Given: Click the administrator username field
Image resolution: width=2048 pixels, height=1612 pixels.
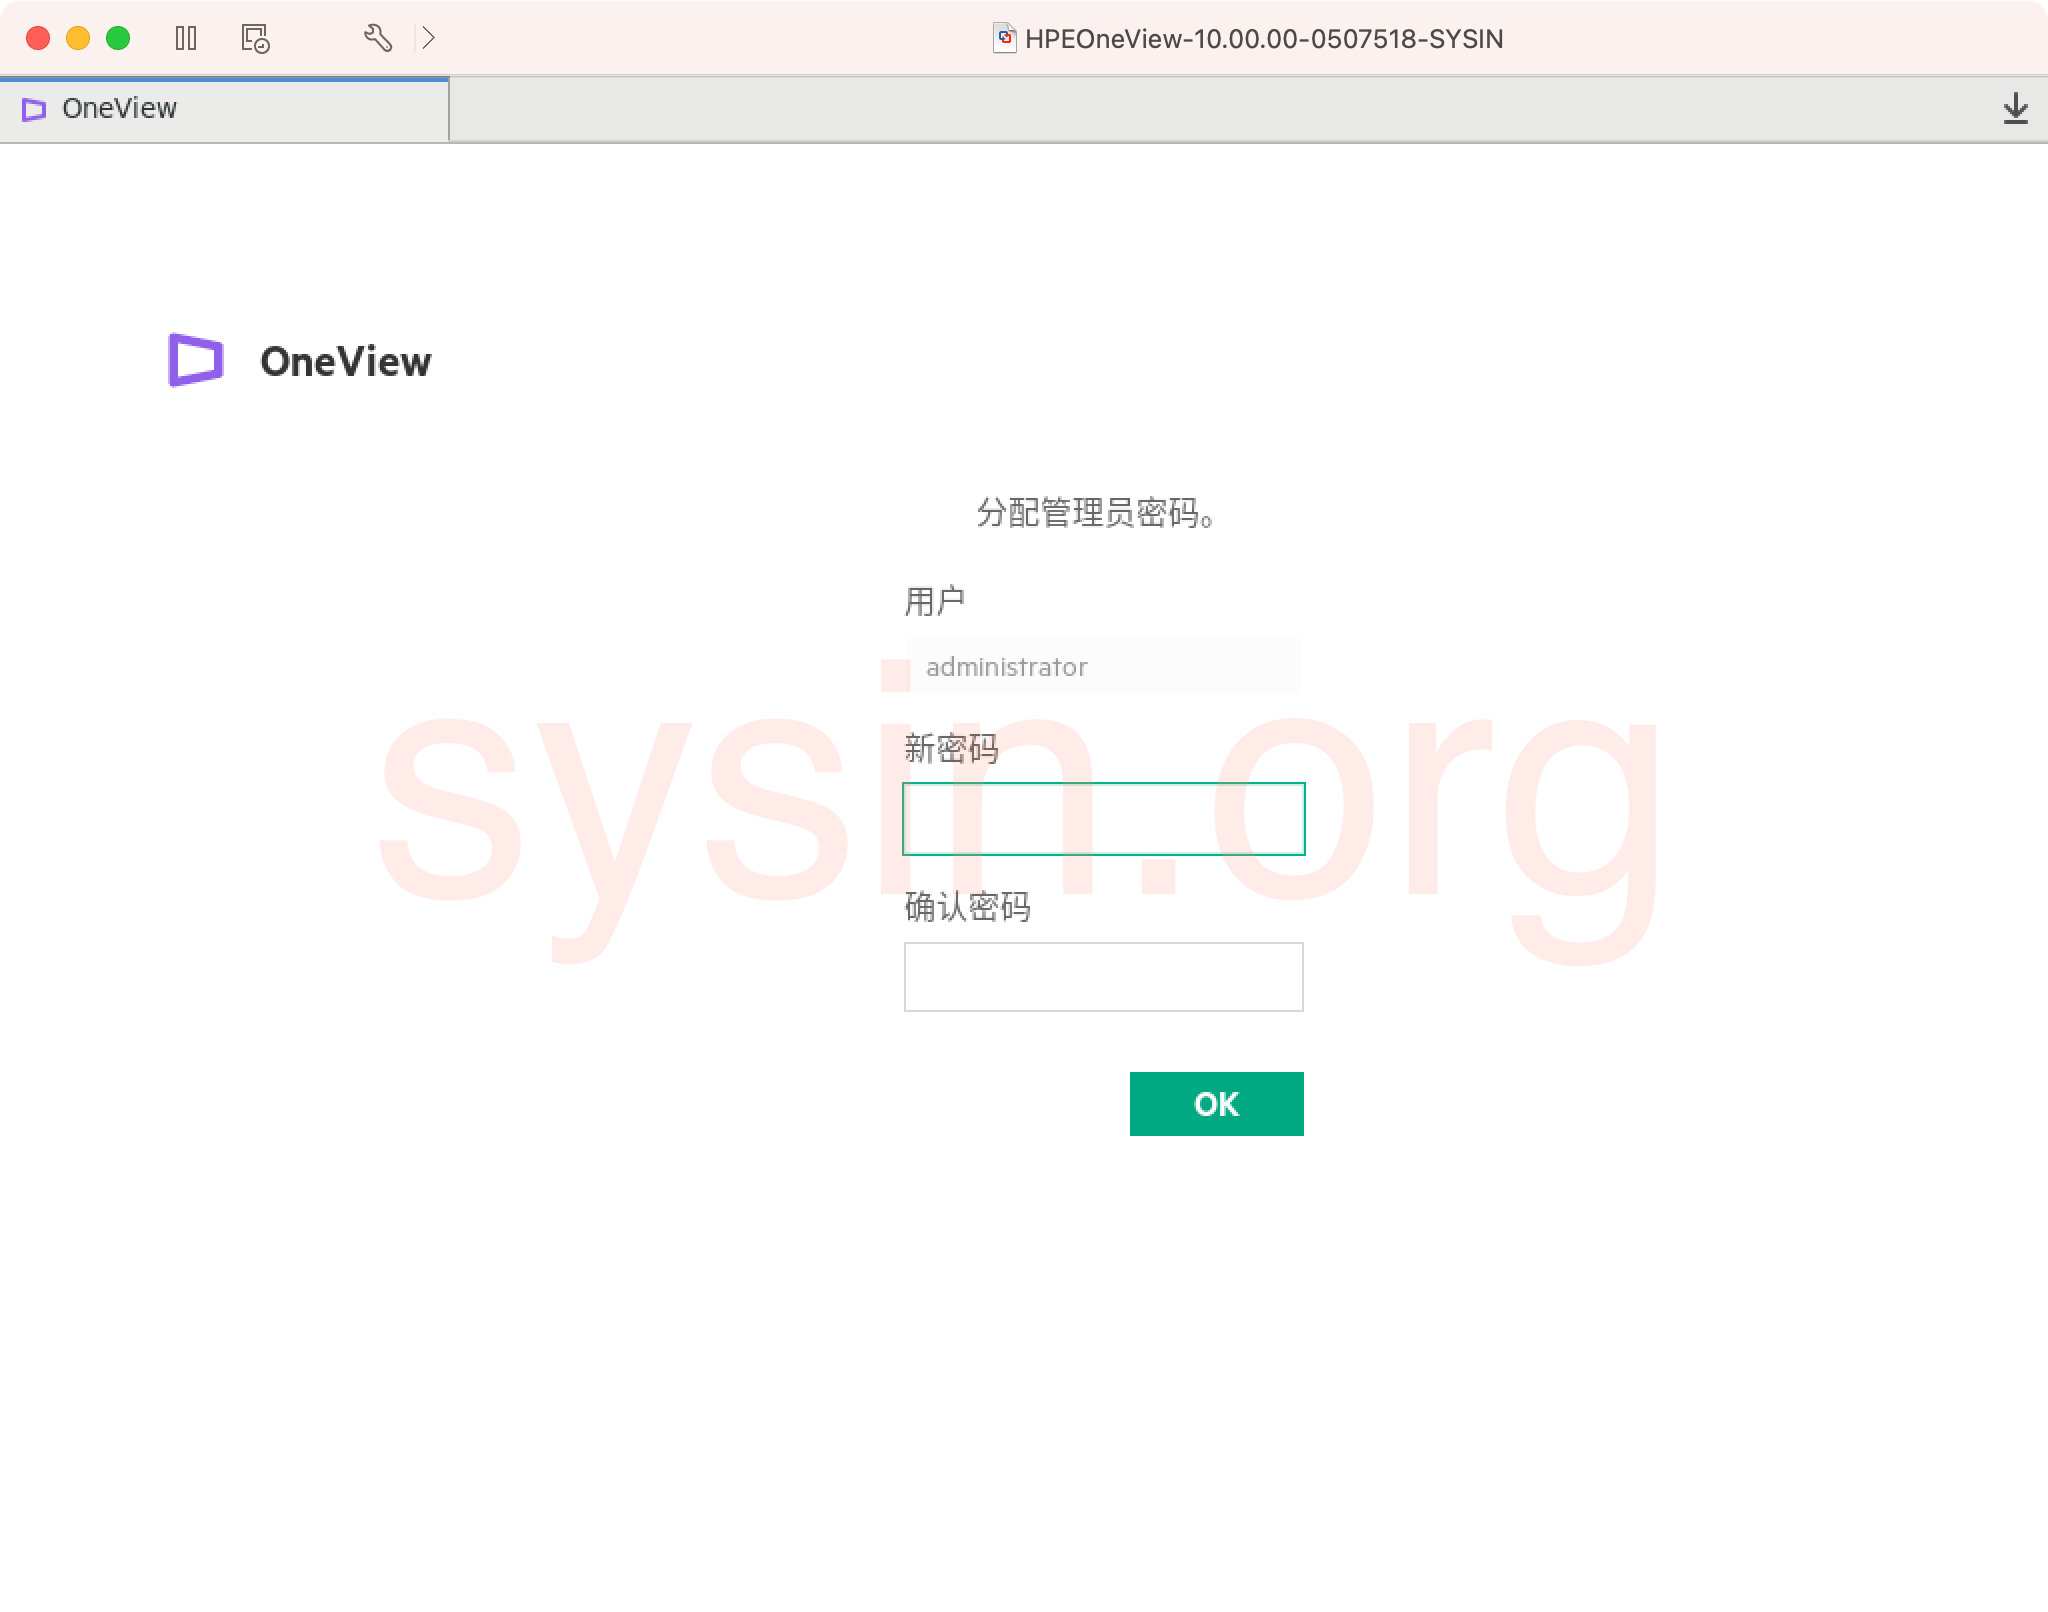Looking at the screenshot, I should (x=1103, y=666).
